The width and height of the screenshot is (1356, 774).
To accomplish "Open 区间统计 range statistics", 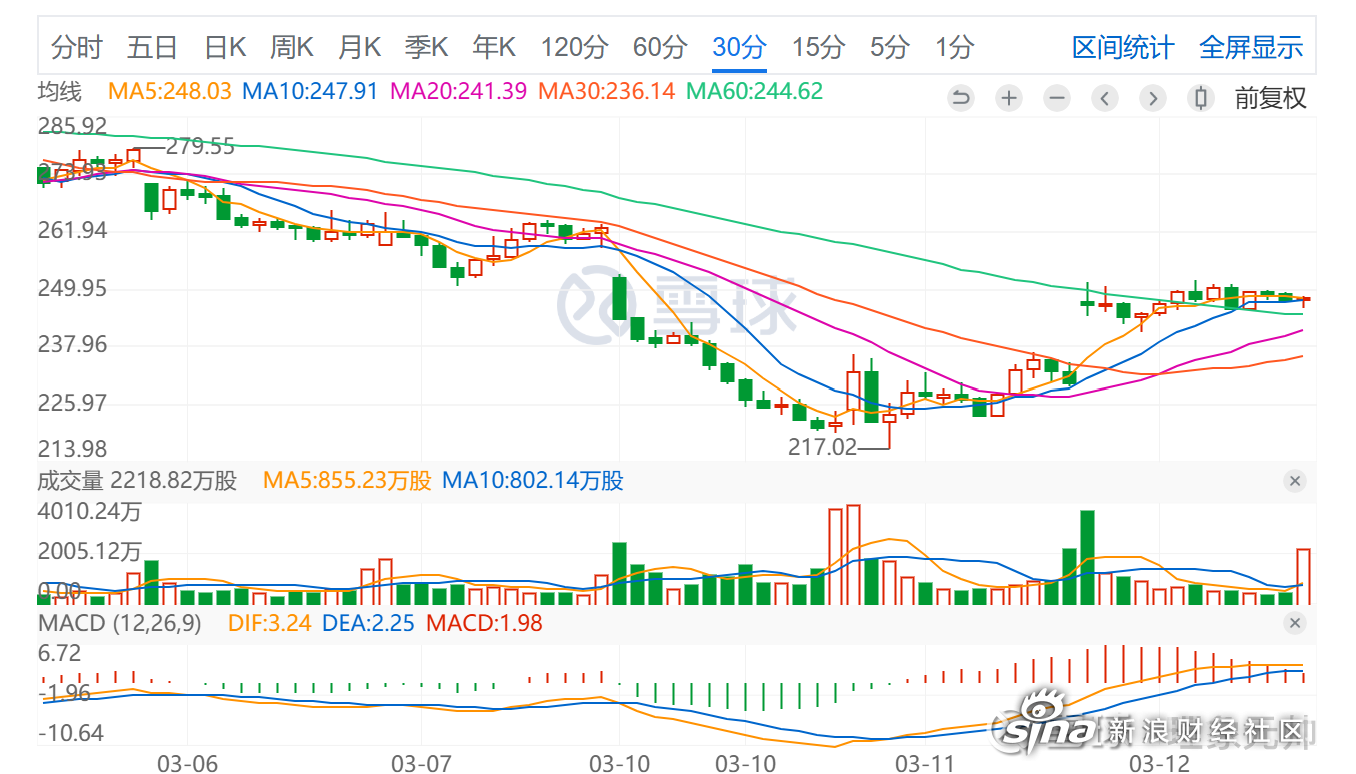I will 1123,47.
